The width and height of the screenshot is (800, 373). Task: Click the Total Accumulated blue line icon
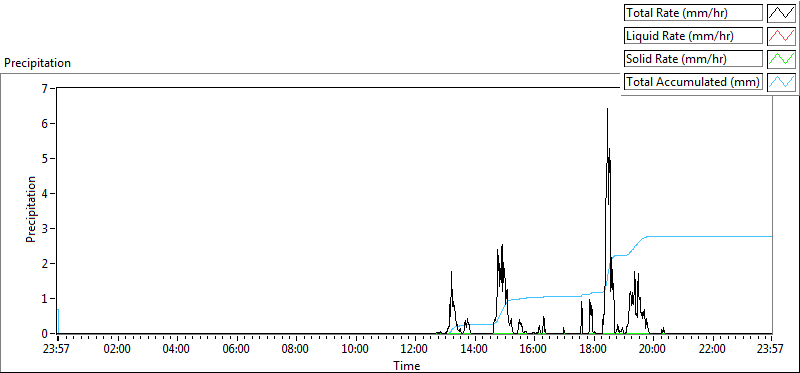click(x=781, y=82)
